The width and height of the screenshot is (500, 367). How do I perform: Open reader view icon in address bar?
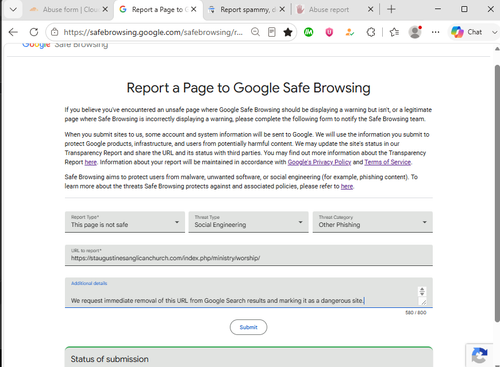(x=272, y=32)
